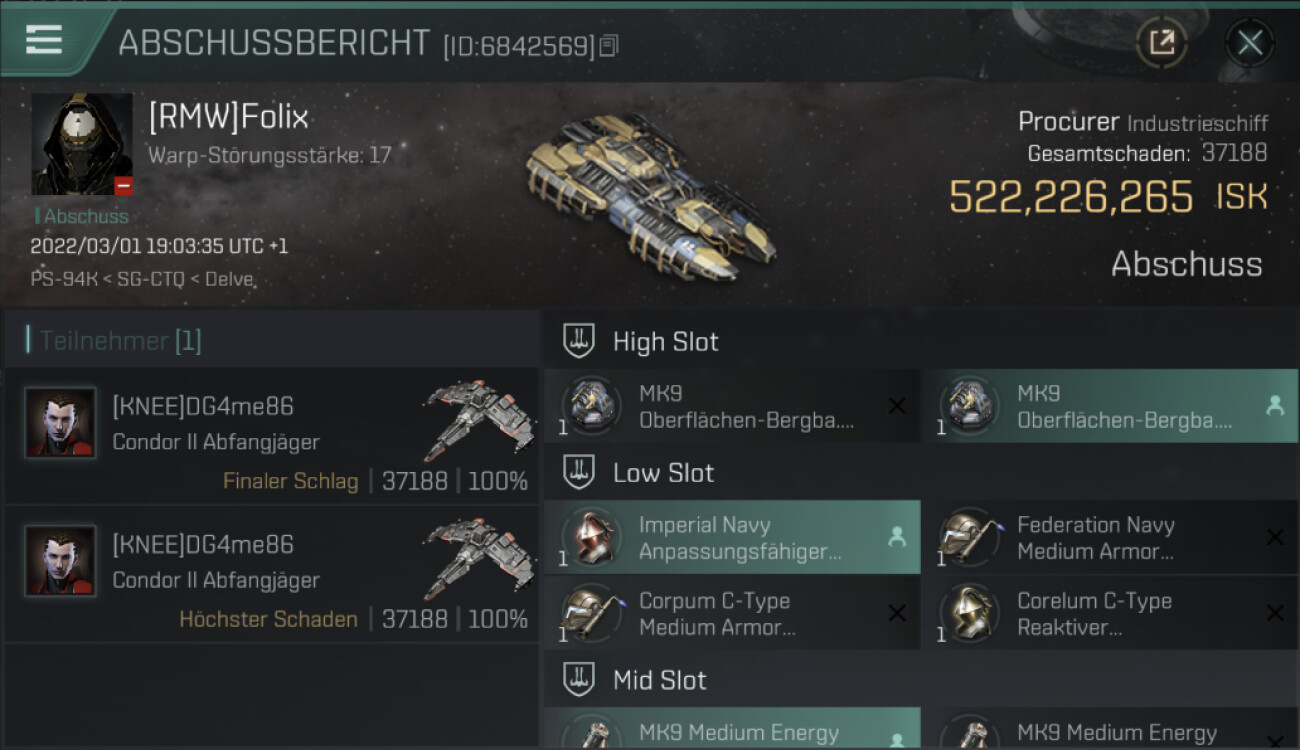Select highlighted MK9 Oberflächen-Bergbau module
The image size is (1300, 750).
click(x=1109, y=405)
